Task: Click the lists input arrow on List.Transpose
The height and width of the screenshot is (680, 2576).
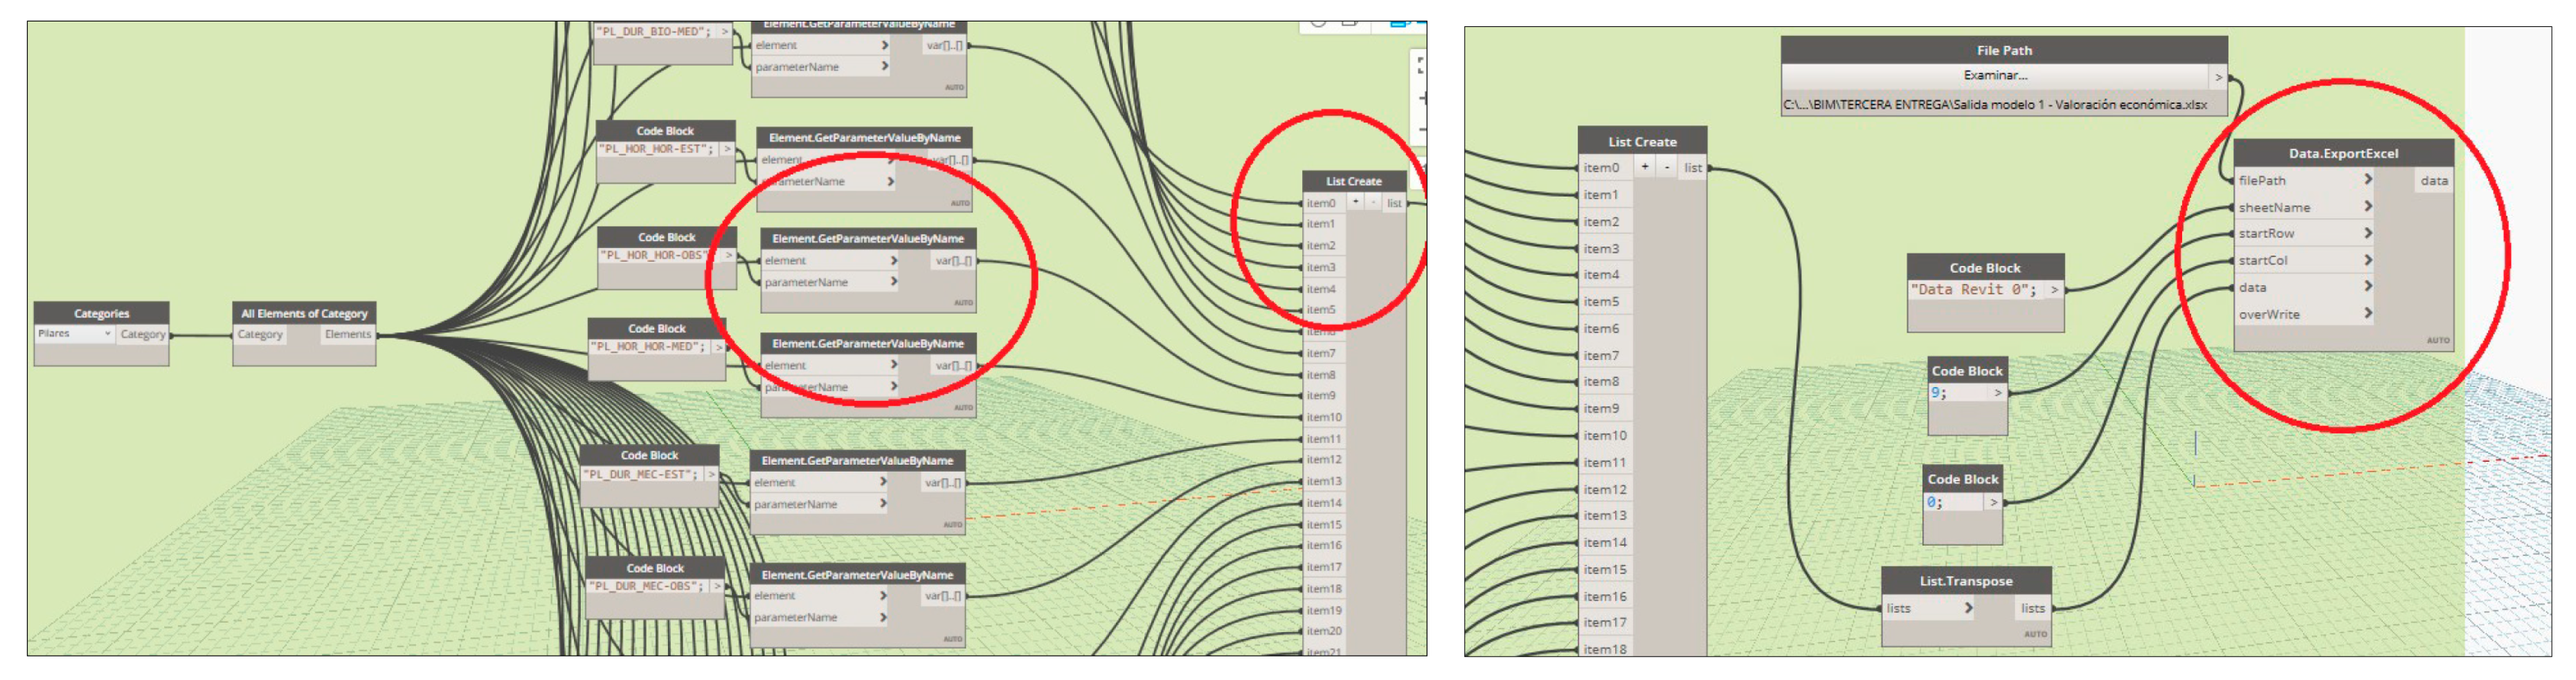Action: 1967,608
